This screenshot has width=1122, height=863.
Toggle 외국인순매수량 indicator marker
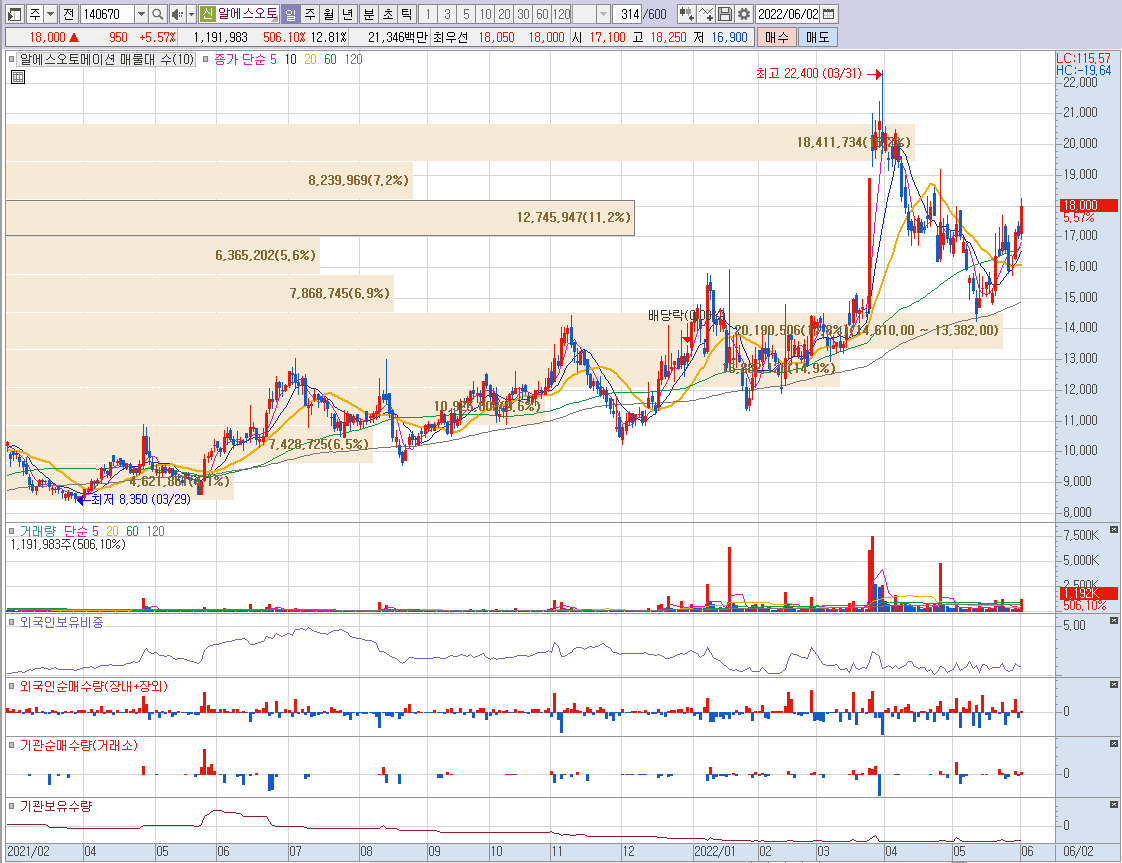[11, 686]
